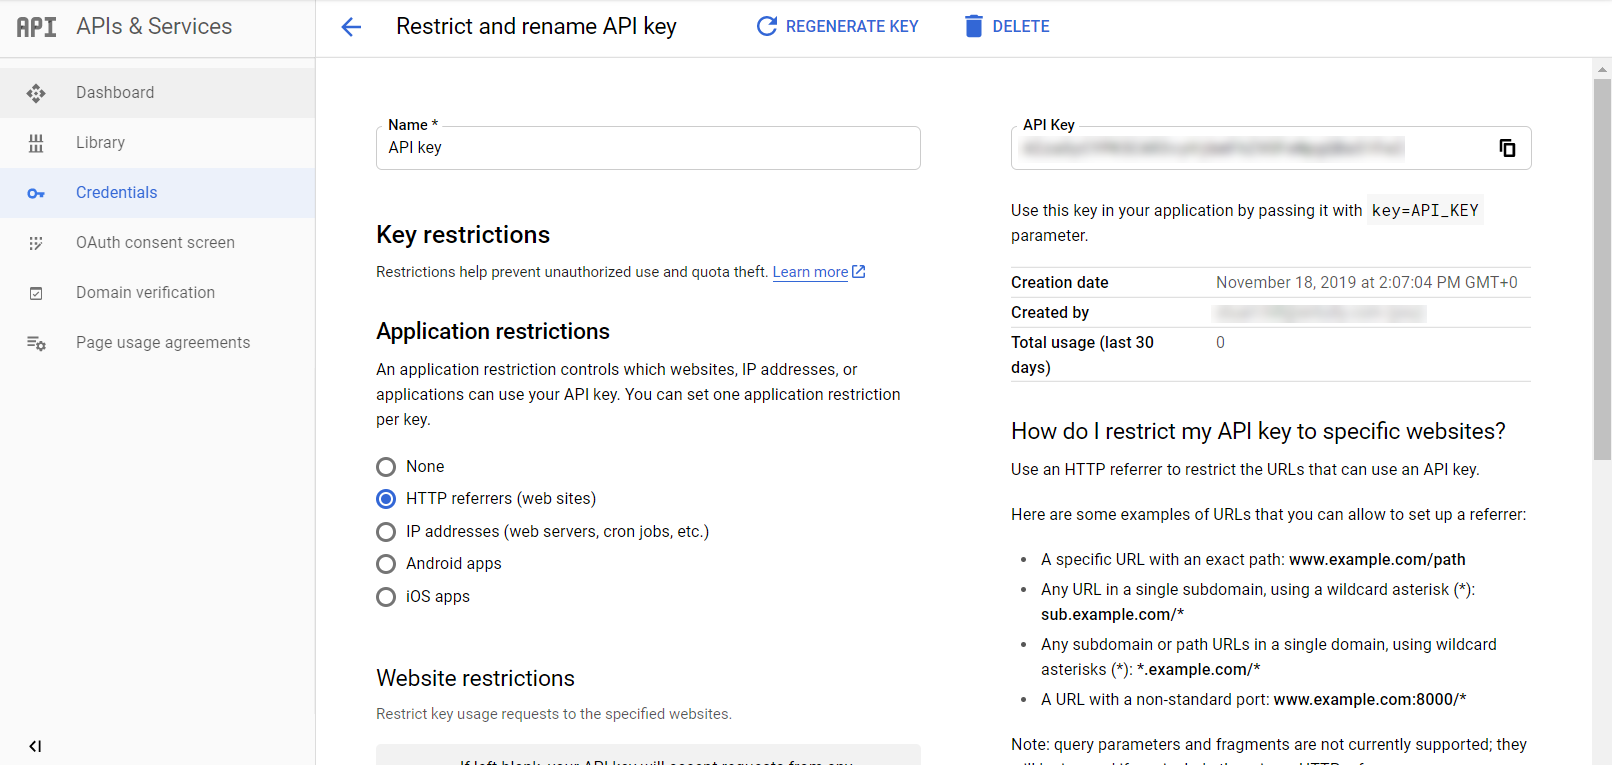Click the APIs & Services title
Image resolution: width=1612 pixels, height=765 pixels.
(x=154, y=27)
